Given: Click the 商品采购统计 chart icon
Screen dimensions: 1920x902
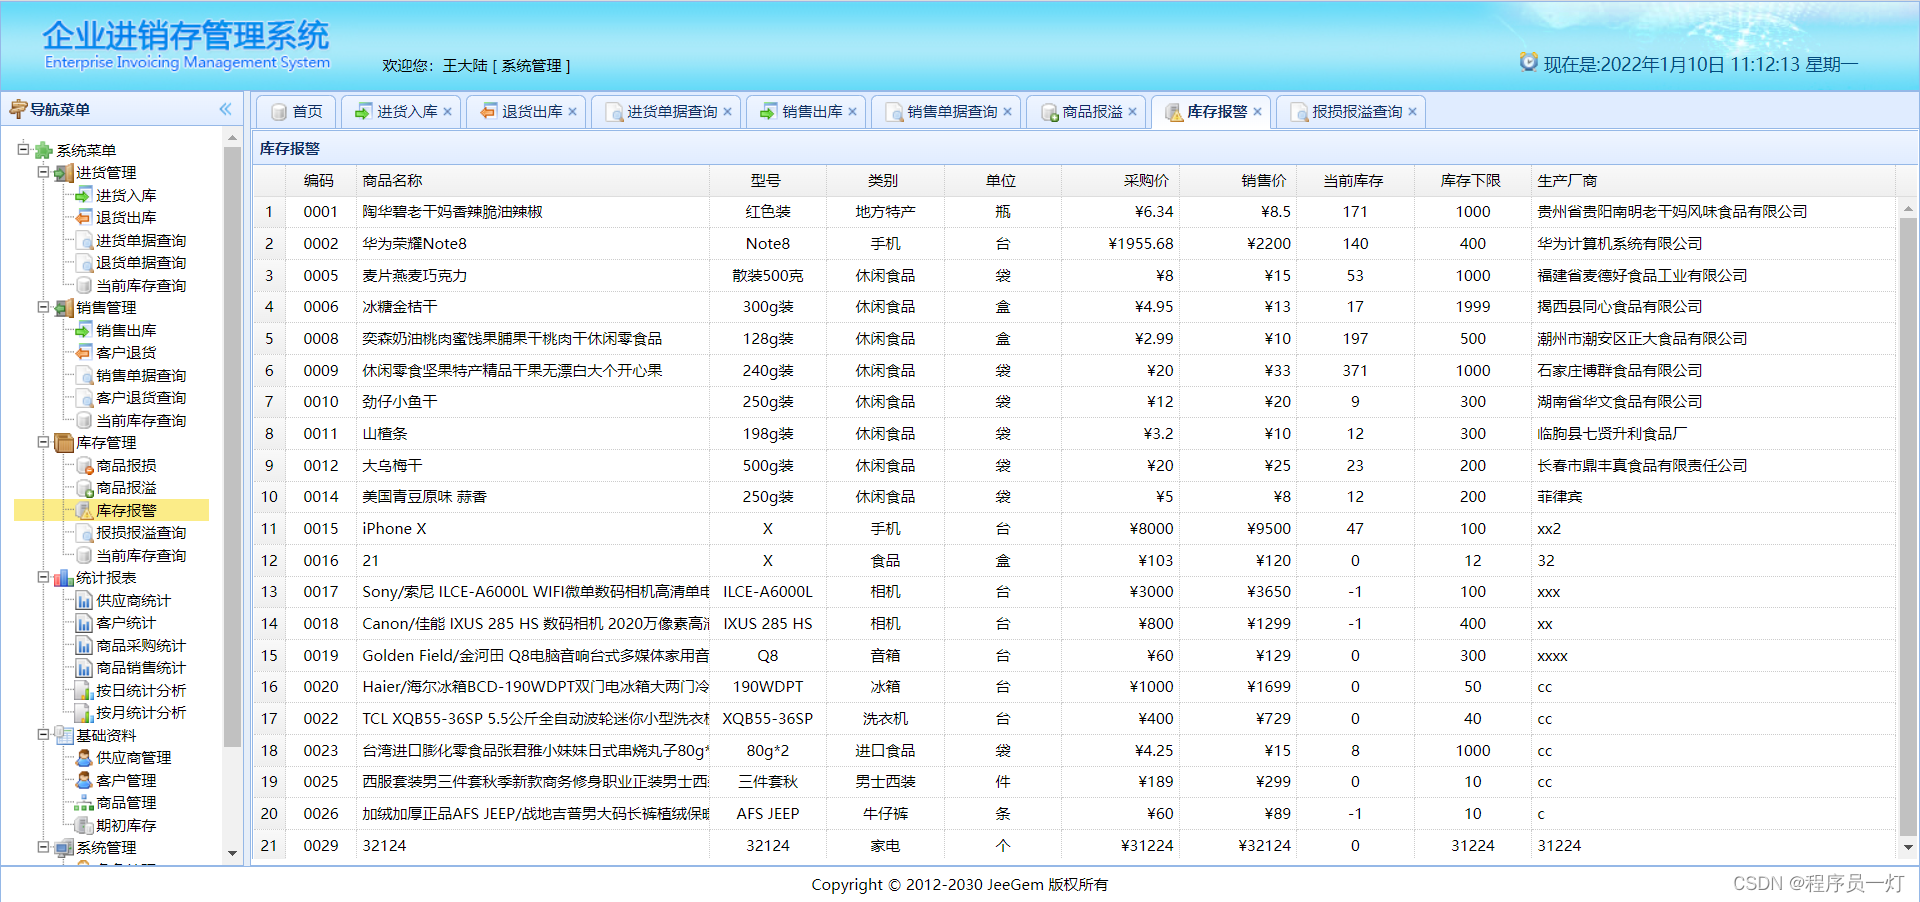Looking at the screenshot, I should point(84,645).
